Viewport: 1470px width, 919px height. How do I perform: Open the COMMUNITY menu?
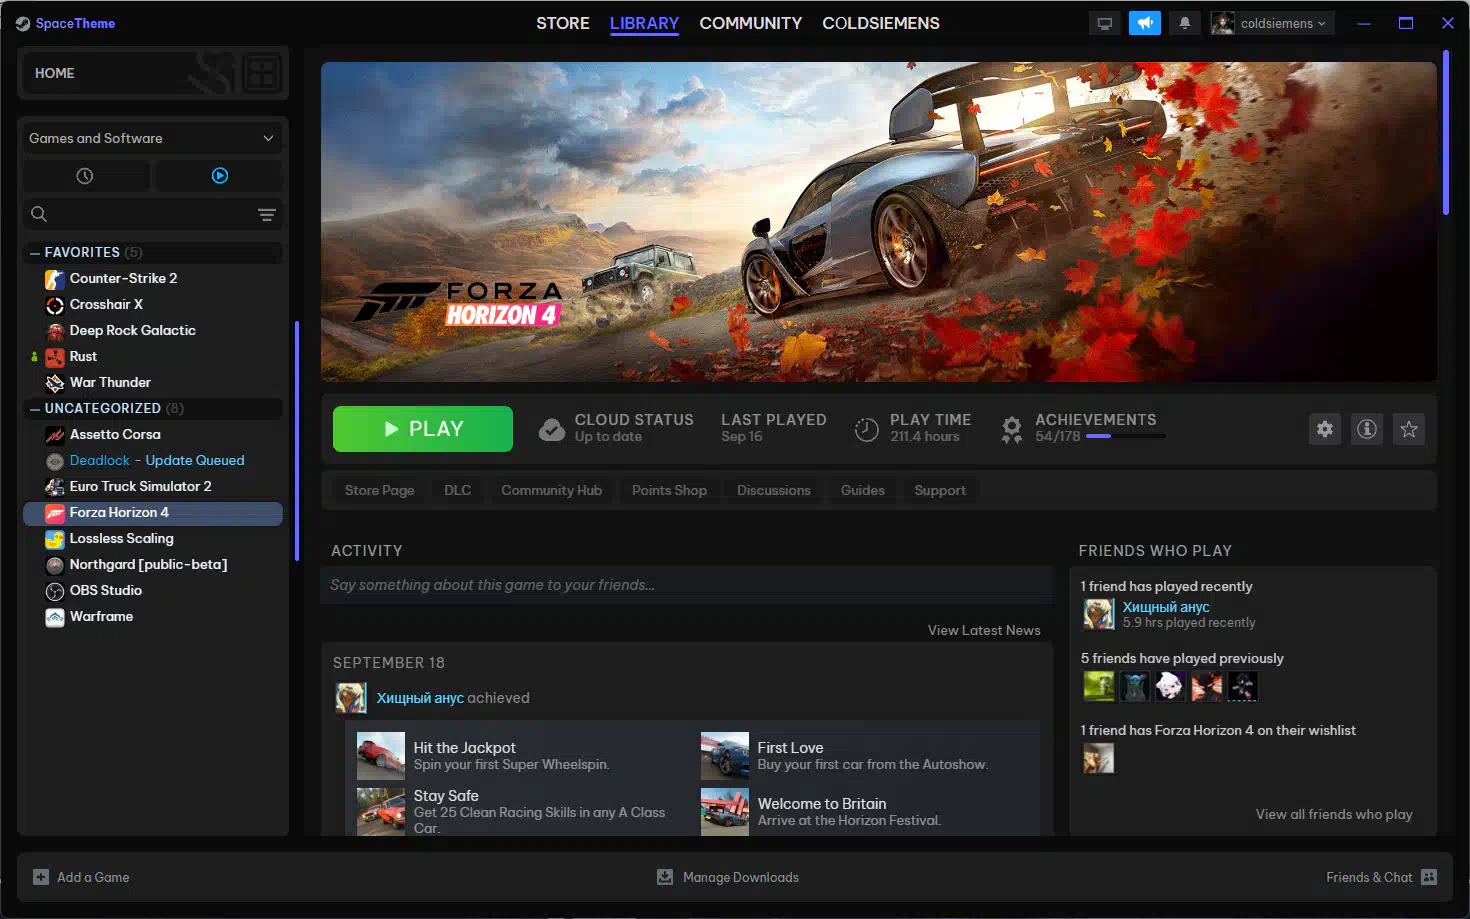(x=751, y=23)
